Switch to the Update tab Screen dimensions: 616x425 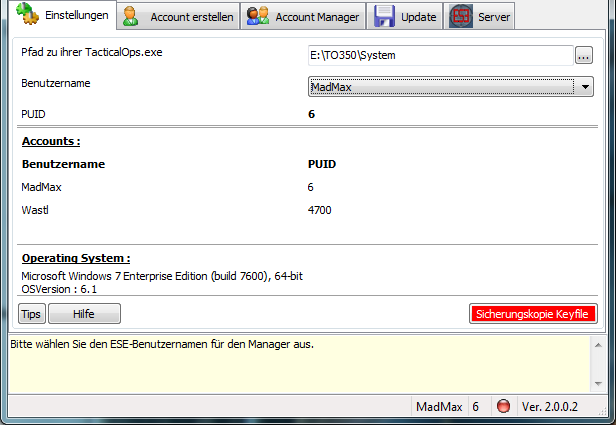[405, 16]
